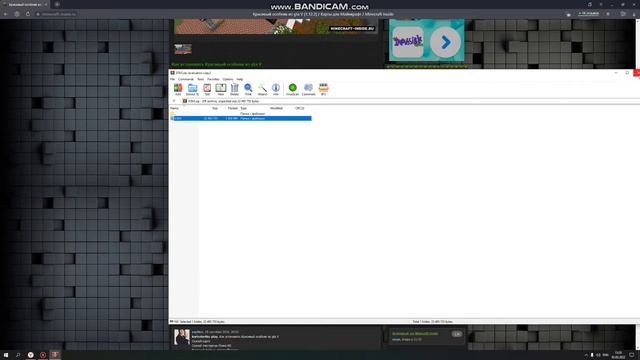The image size is (640, 360).
Task: Click the small map thumbnail on webpage
Action: 183,49
